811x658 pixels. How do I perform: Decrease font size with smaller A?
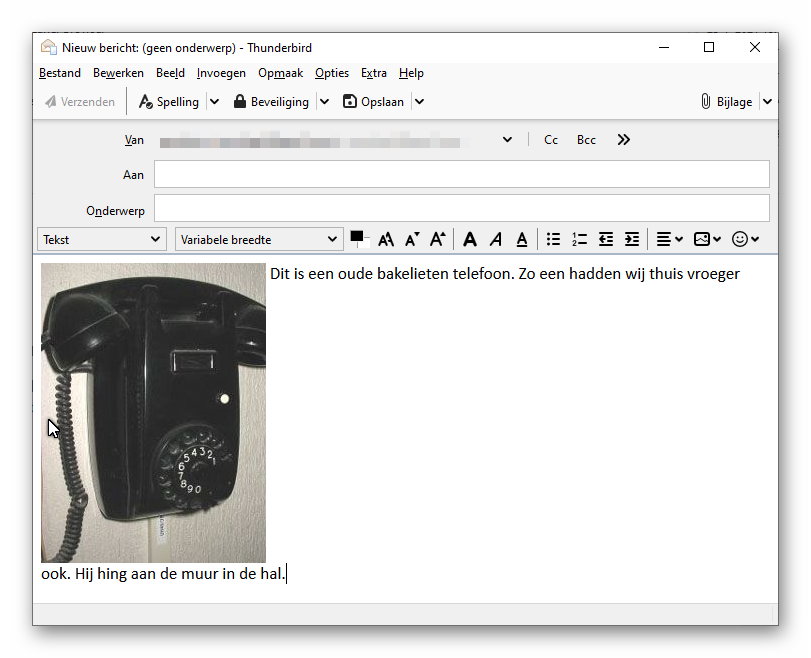411,240
